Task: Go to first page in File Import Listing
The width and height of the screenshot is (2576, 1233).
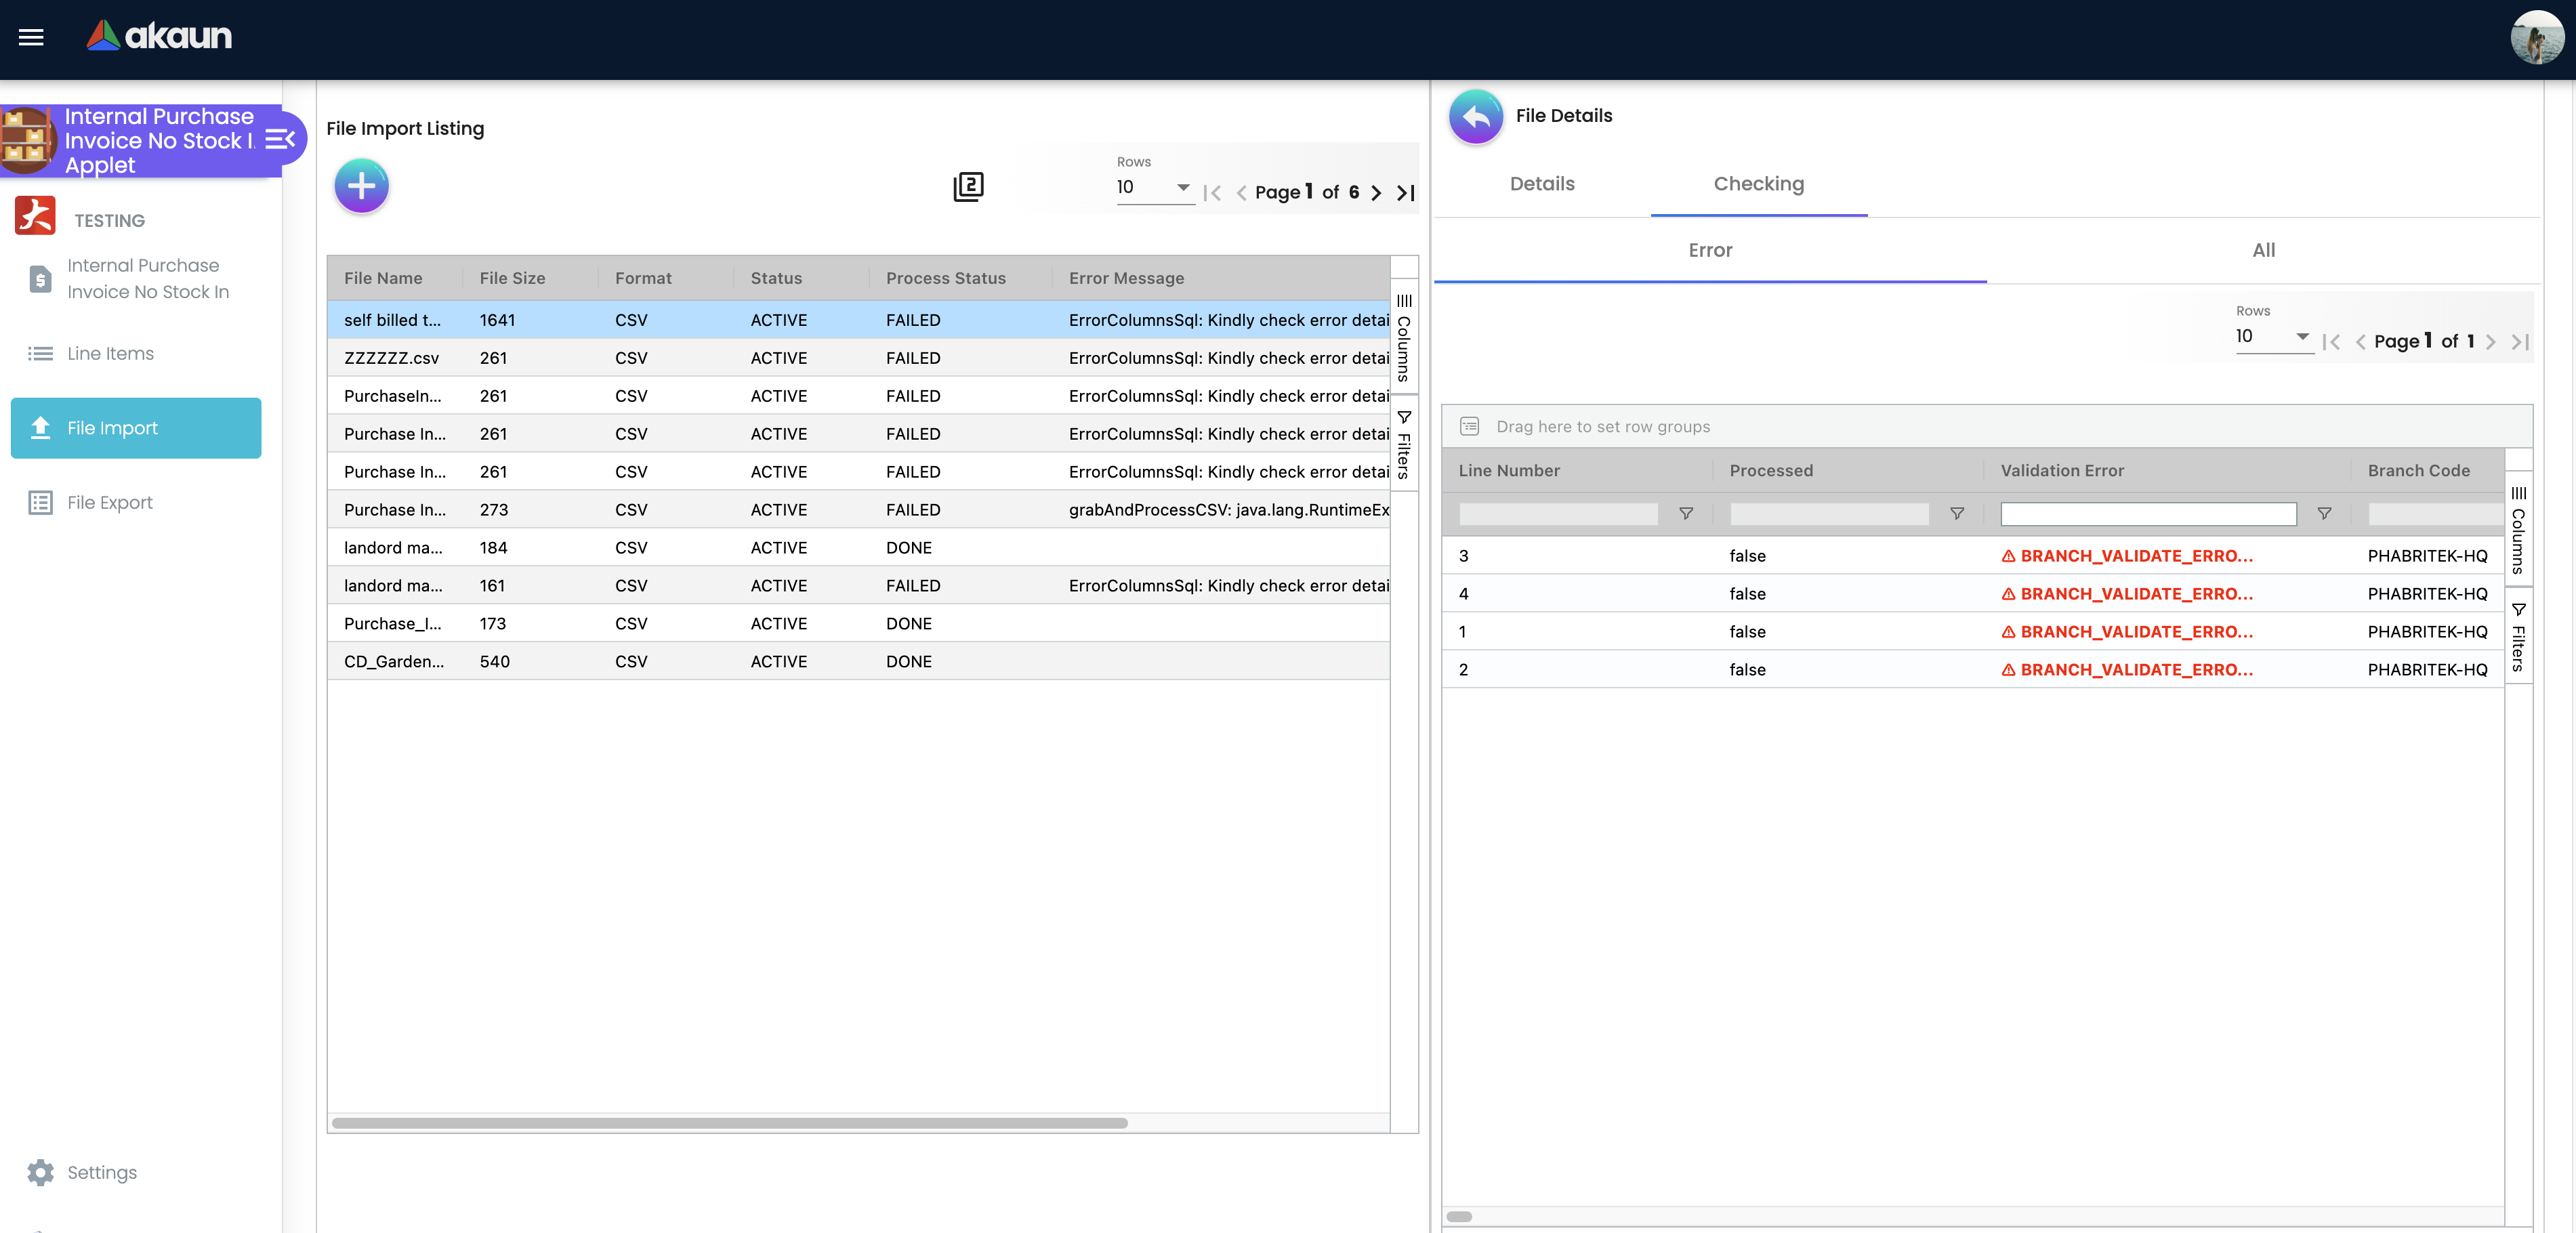Action: click(x=1212, y=193)
